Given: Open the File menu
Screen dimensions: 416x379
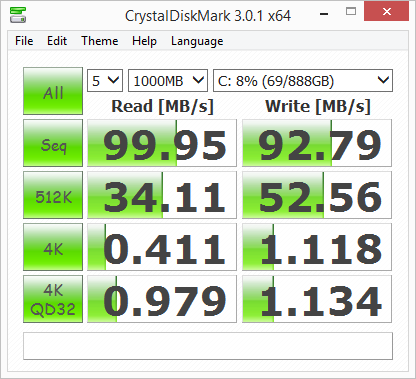Looking at the screenshot, I should coord(24,41).
